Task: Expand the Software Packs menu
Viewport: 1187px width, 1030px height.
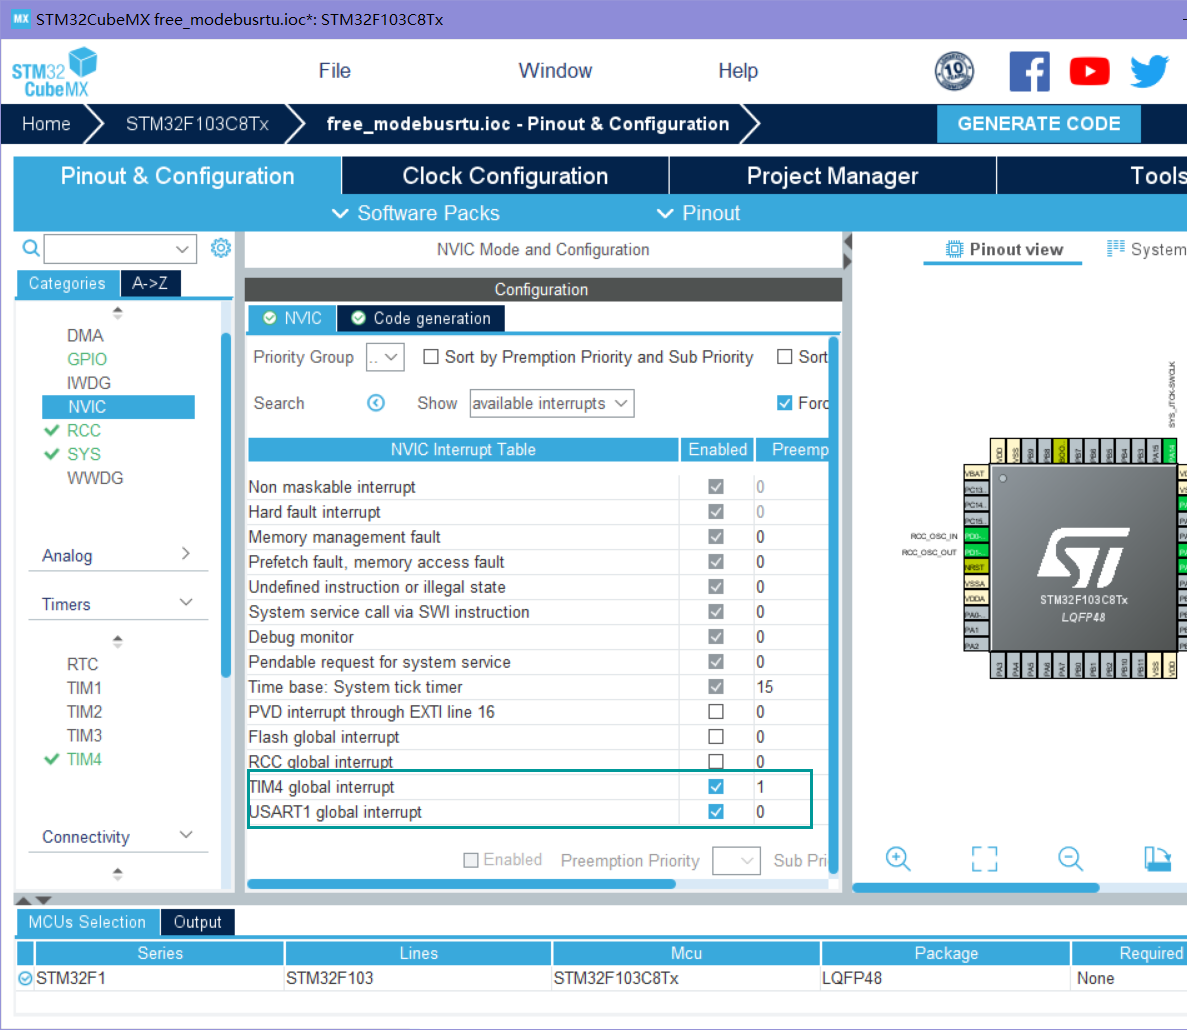Action: click(x=416, y=213)
